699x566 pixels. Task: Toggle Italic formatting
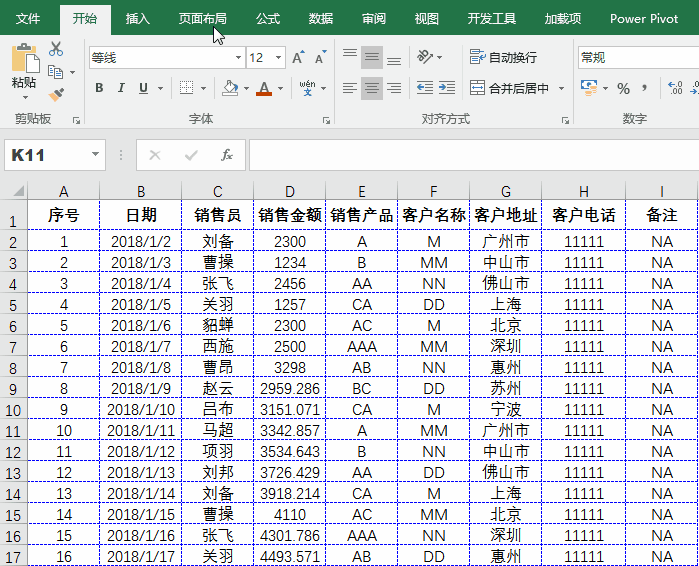pyautogui.click(x=121, y=88)
